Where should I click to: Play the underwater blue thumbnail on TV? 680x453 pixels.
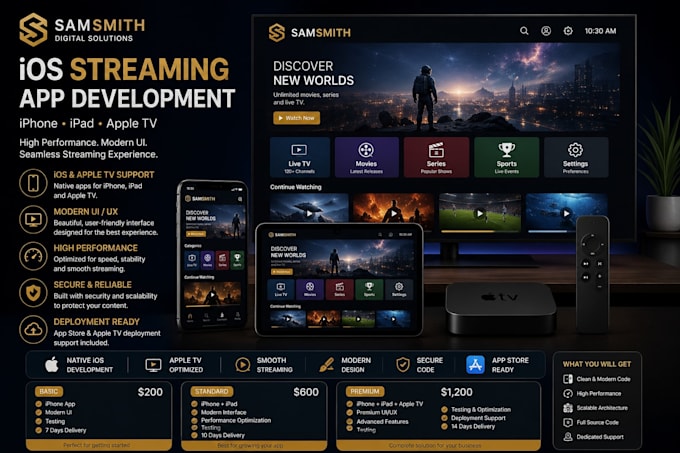[x=566, y=212]
